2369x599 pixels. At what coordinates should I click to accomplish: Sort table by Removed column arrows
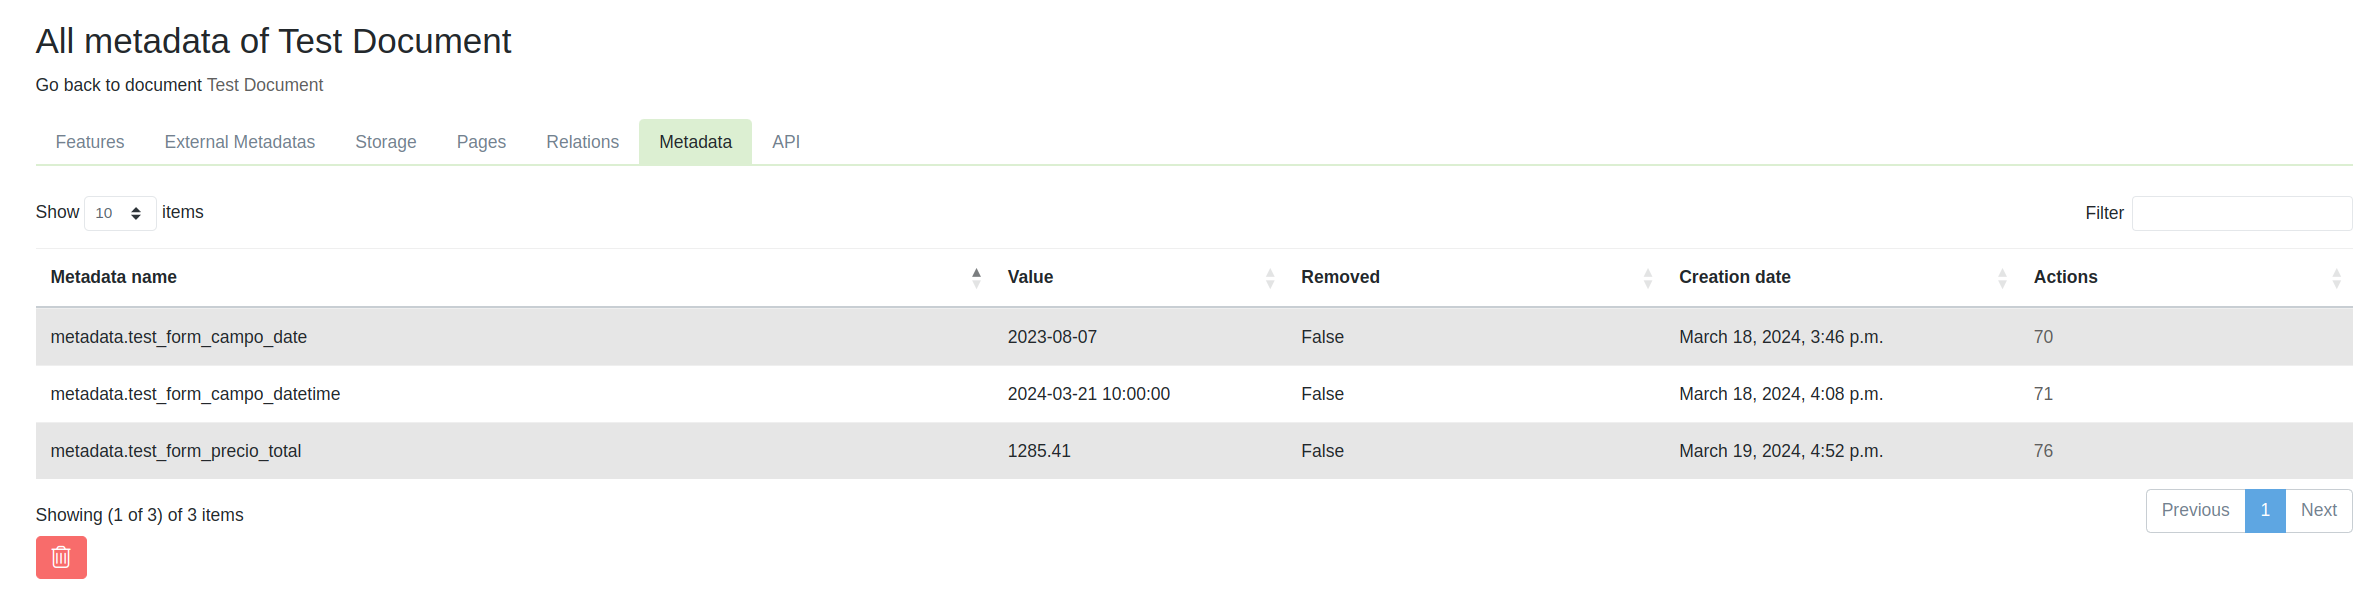tap(1647, 278)
